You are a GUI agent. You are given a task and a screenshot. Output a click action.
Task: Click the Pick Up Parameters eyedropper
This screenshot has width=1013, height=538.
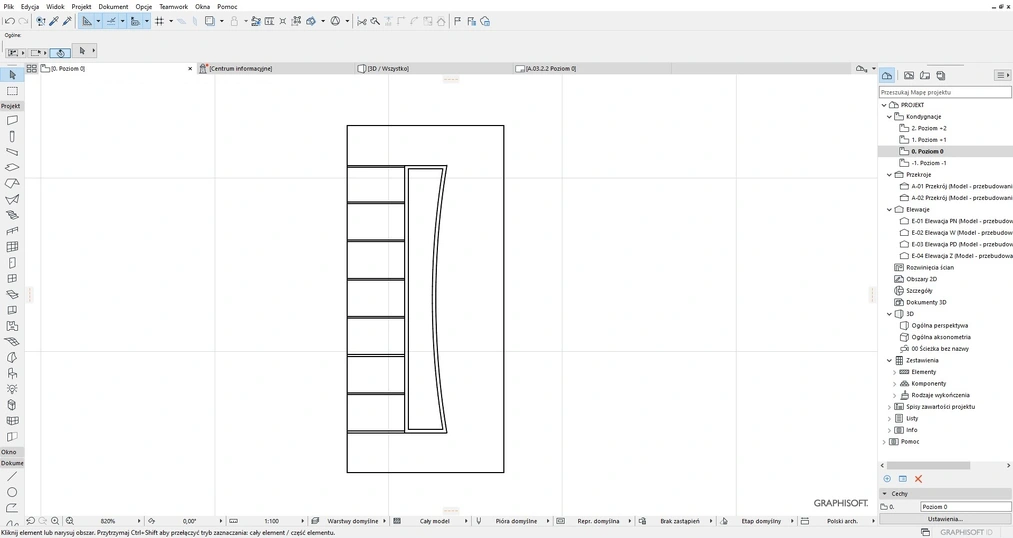pos(54,21)
